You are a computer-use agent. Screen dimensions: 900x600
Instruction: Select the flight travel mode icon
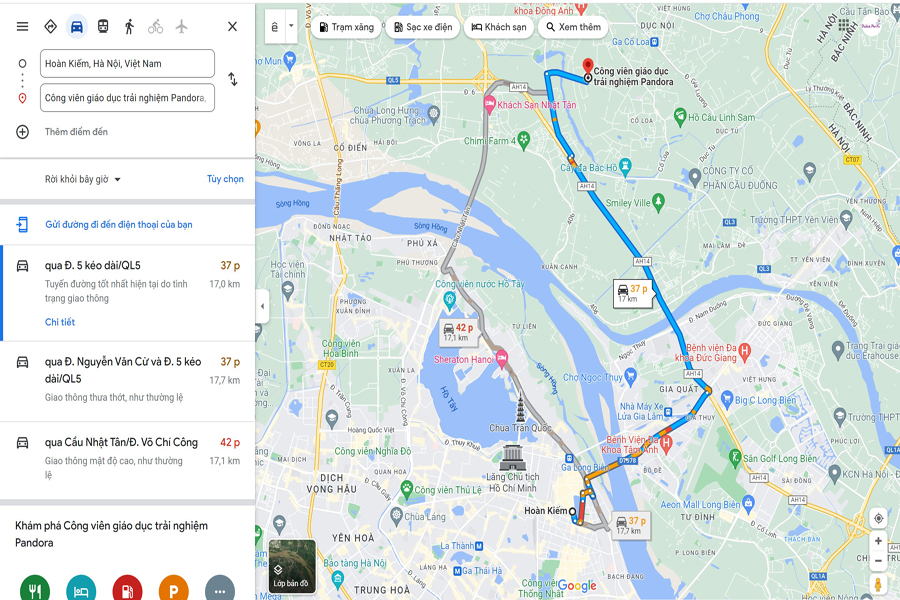point(181,26)
